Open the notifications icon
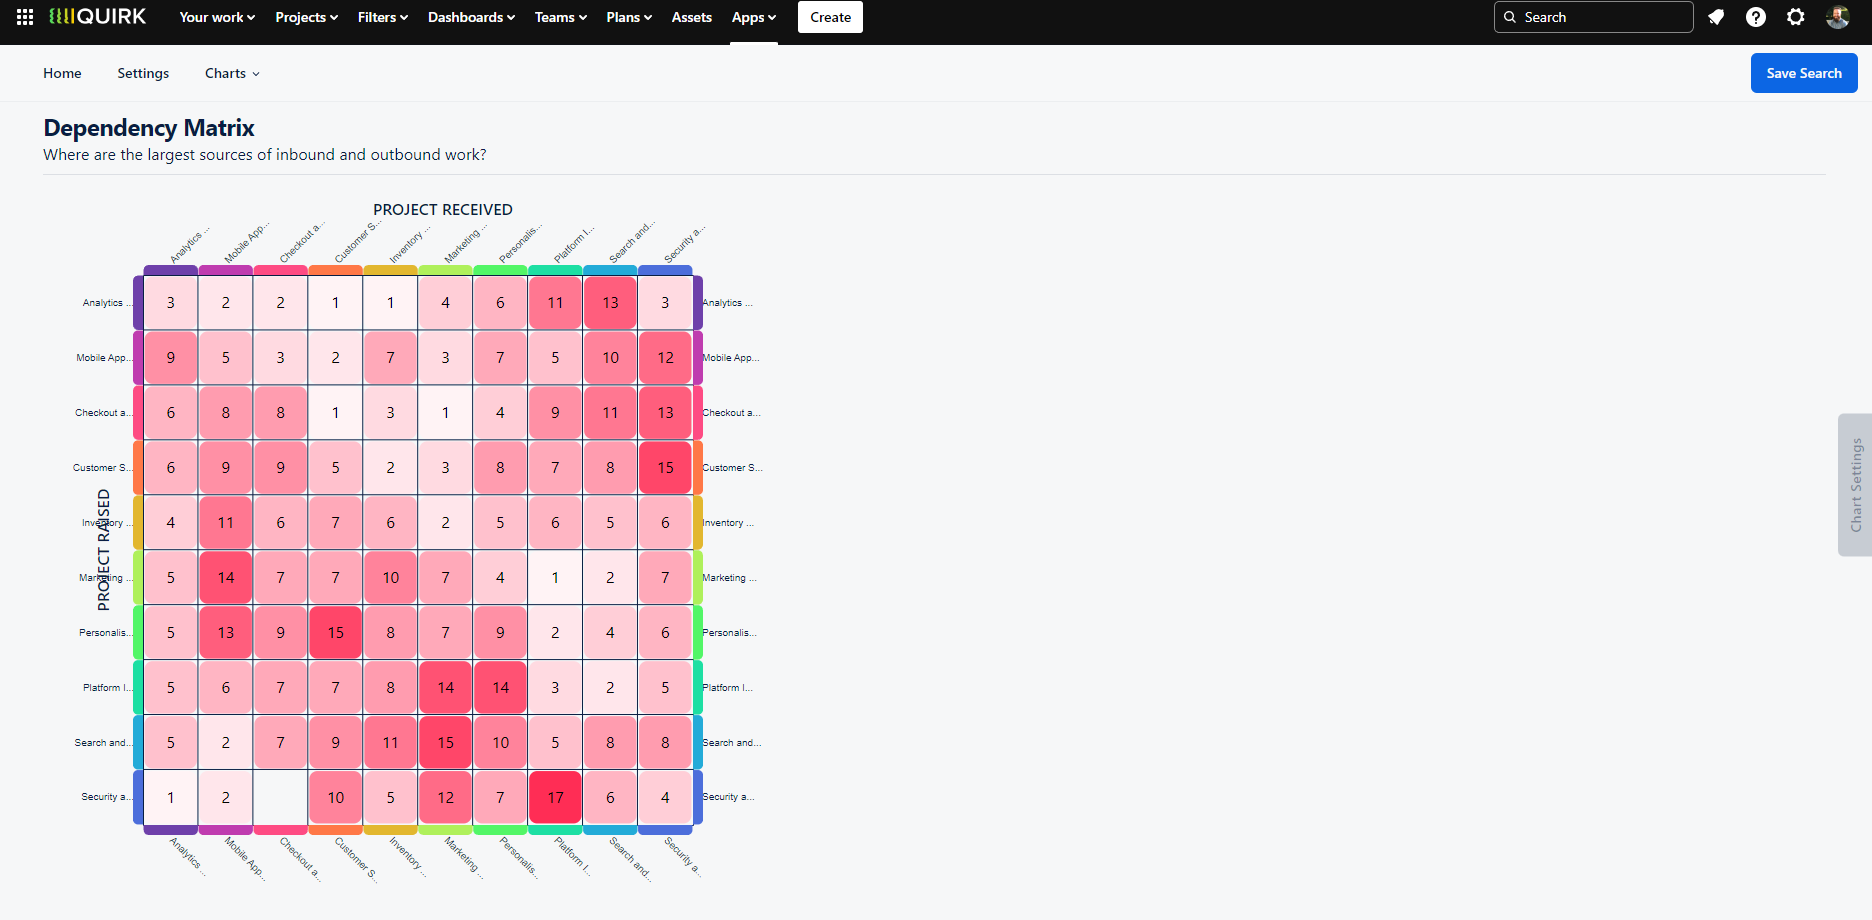Viewport: 1872px width, 920px height. point(1716,17)
